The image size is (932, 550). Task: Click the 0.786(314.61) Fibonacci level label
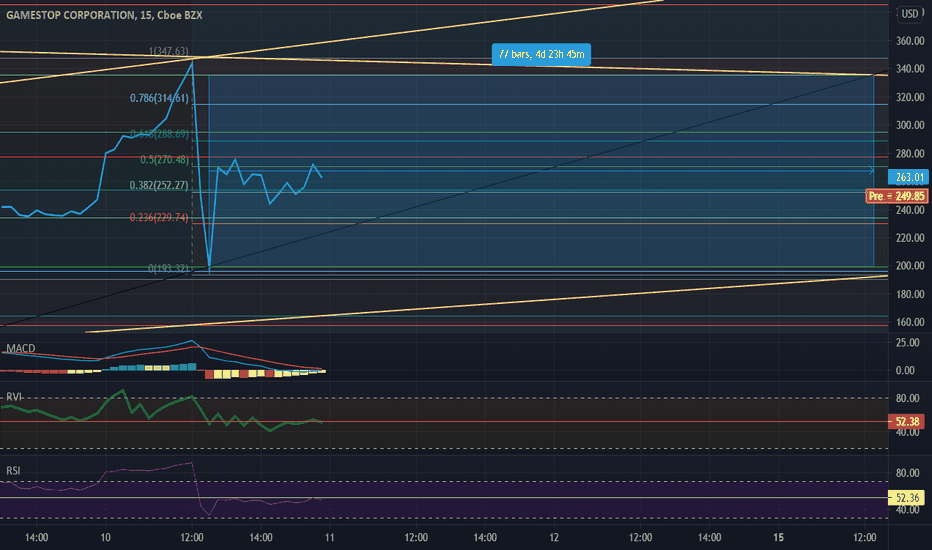click(x=159, y=98)
